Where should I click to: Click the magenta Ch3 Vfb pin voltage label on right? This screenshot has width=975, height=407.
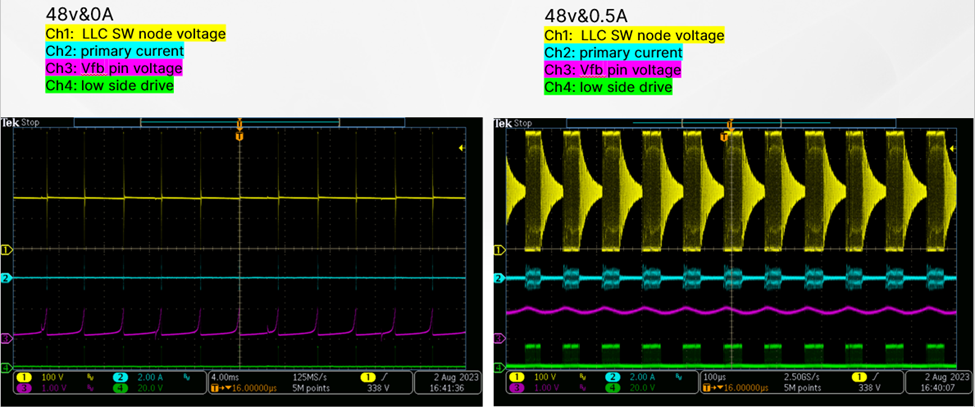pyautogui.click(x=612, y=70)
